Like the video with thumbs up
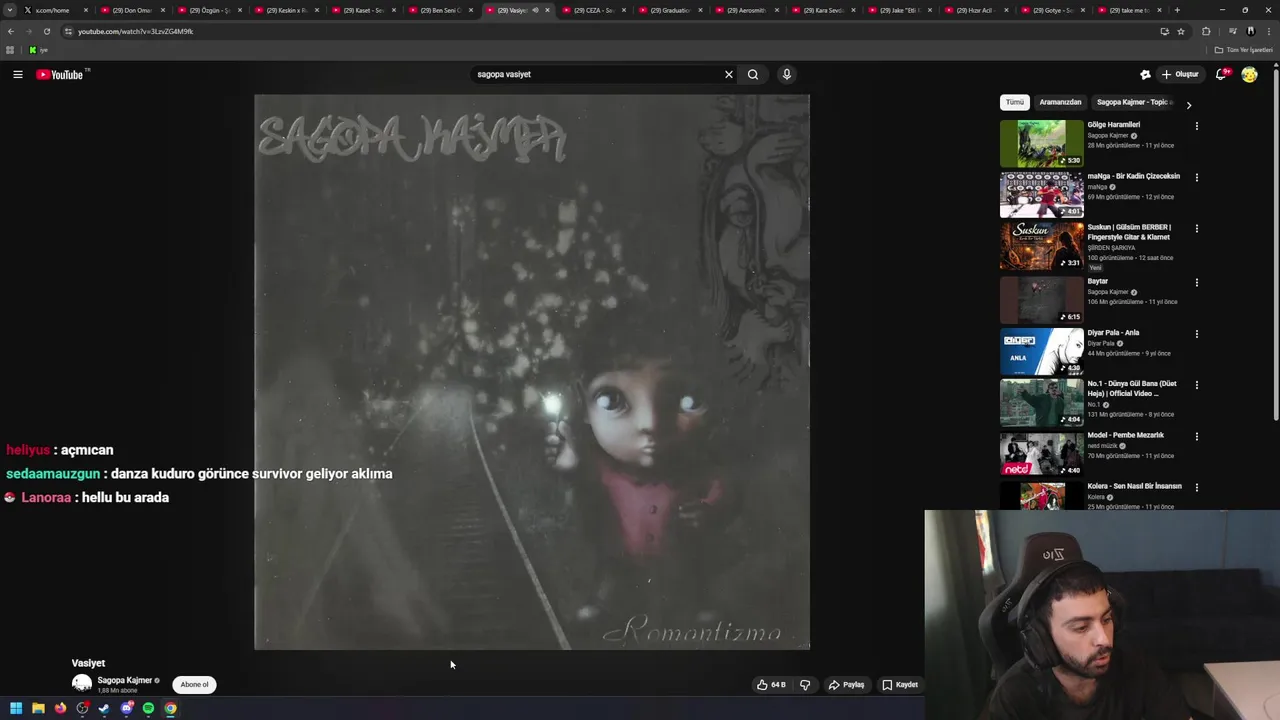Screen dimensions: 1280x720 click(771, 685)
